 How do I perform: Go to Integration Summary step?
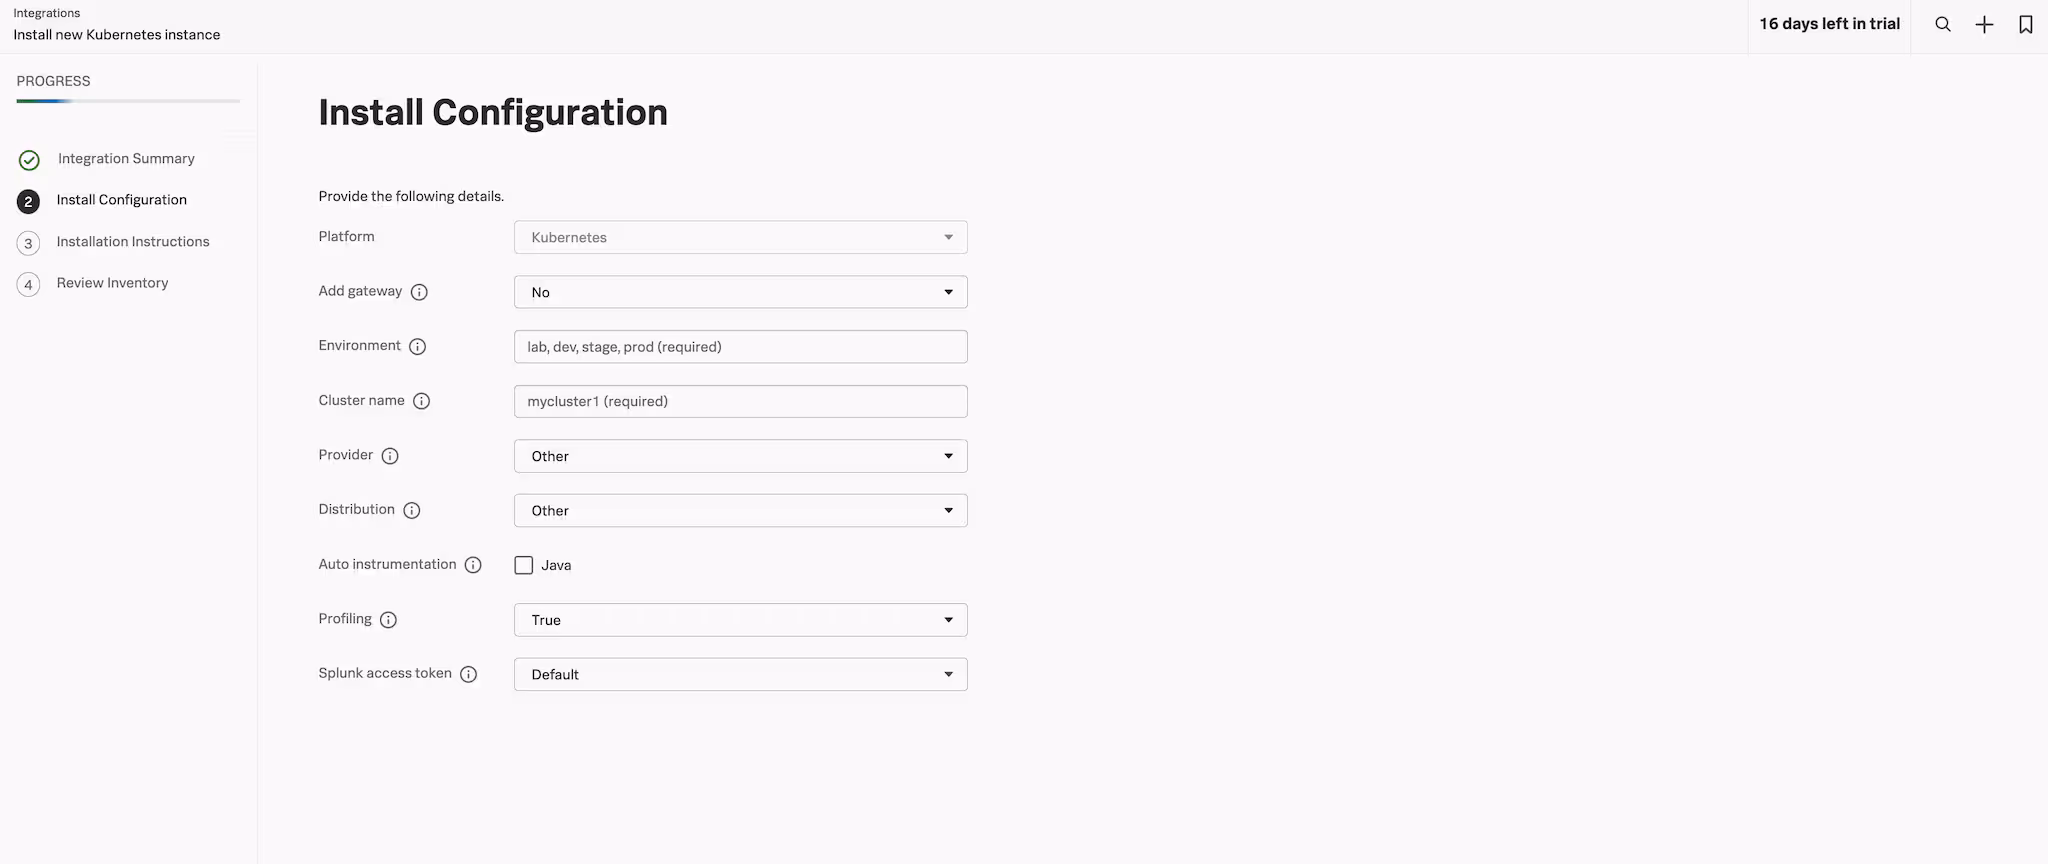tap(126, 159)
